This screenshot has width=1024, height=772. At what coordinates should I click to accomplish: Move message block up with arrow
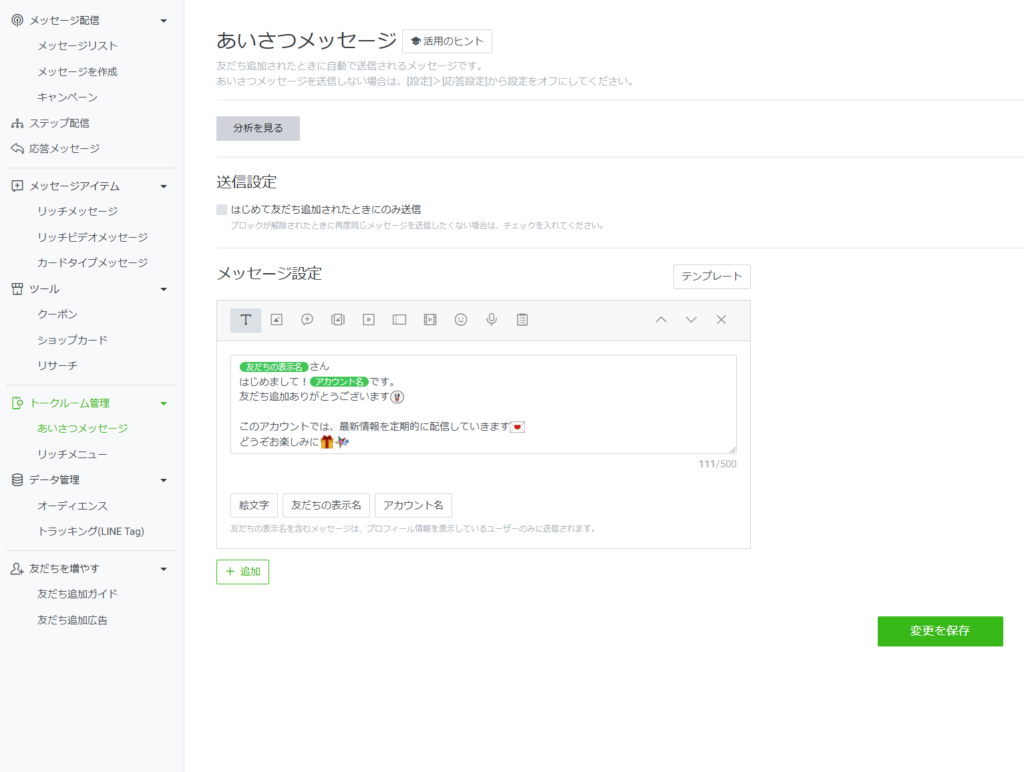660,320
